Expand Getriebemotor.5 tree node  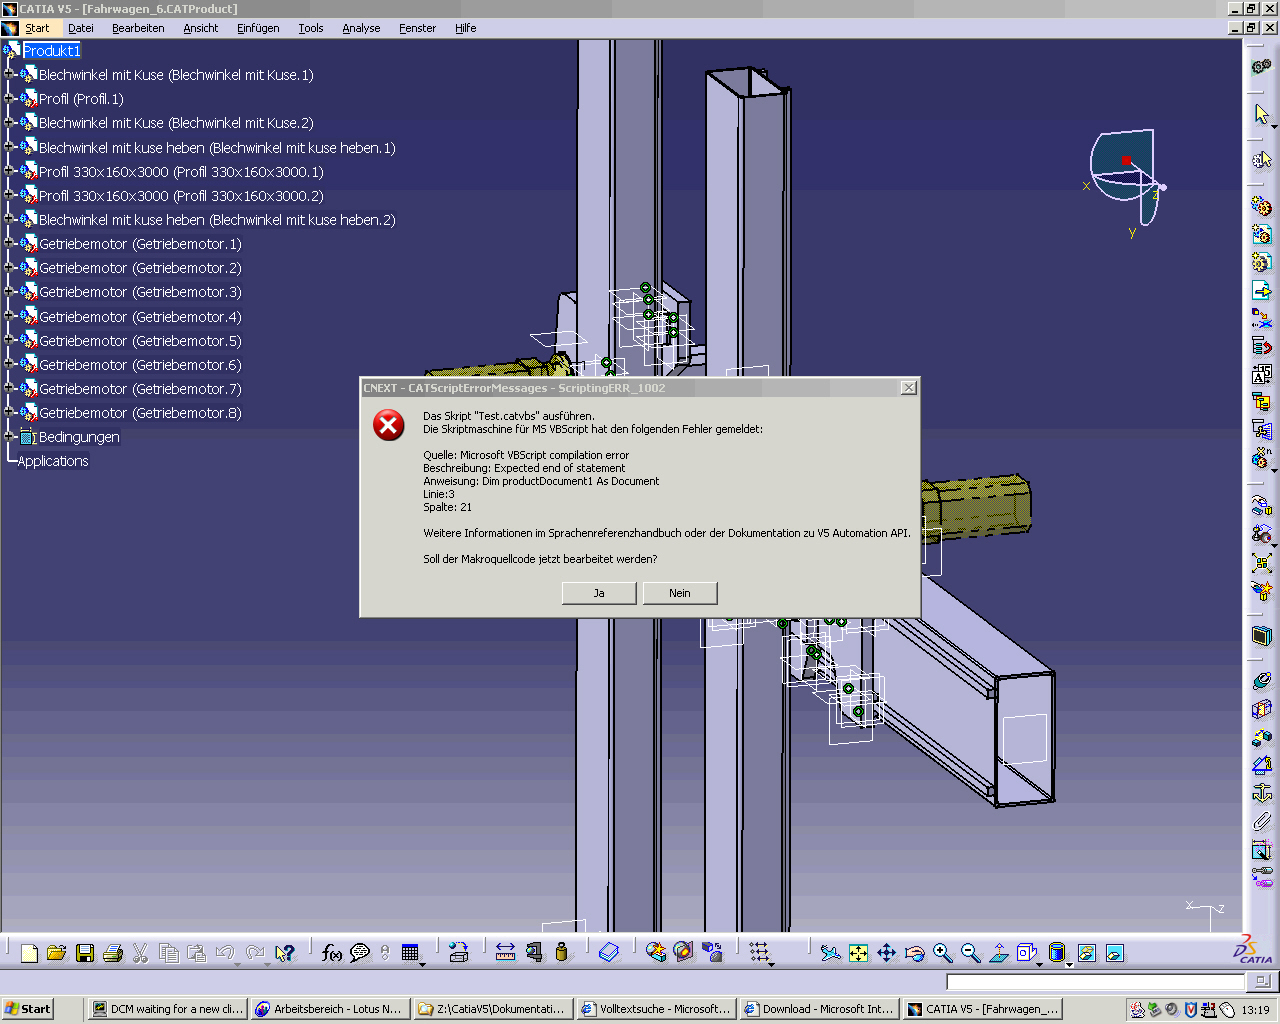pyautogui.click(x=9, y=340)
